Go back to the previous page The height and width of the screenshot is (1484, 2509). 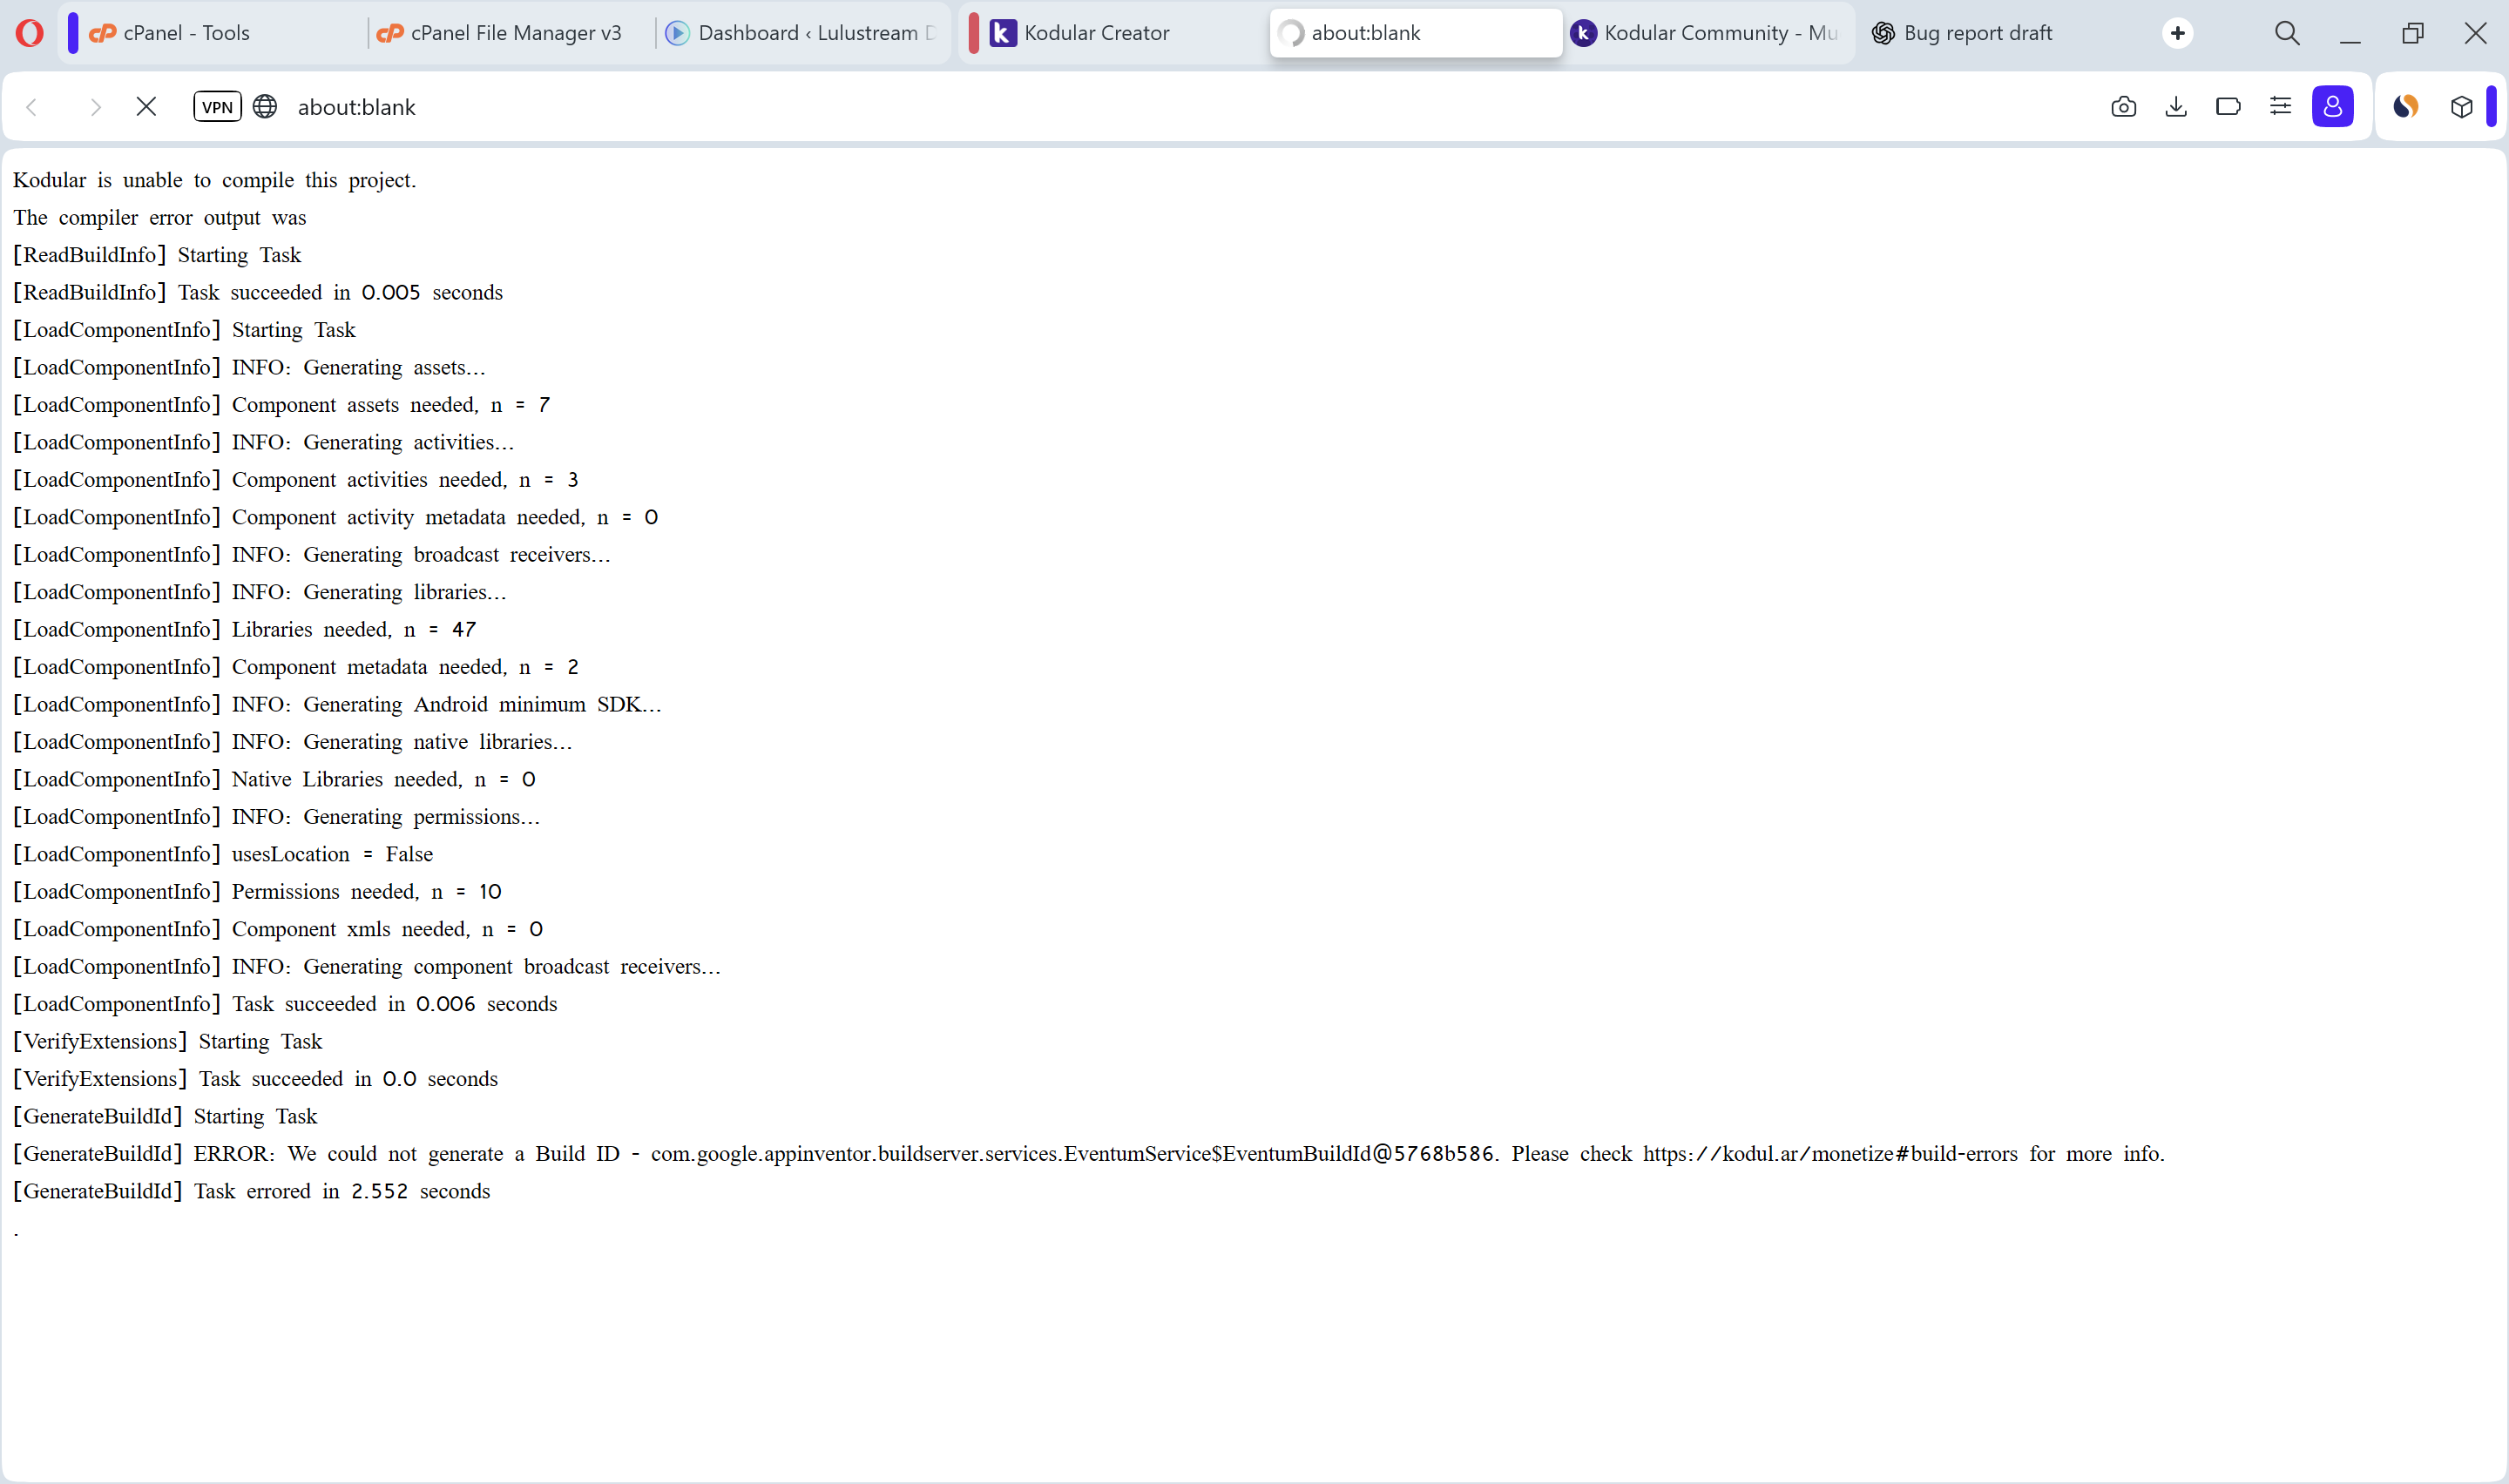point(32,107)
